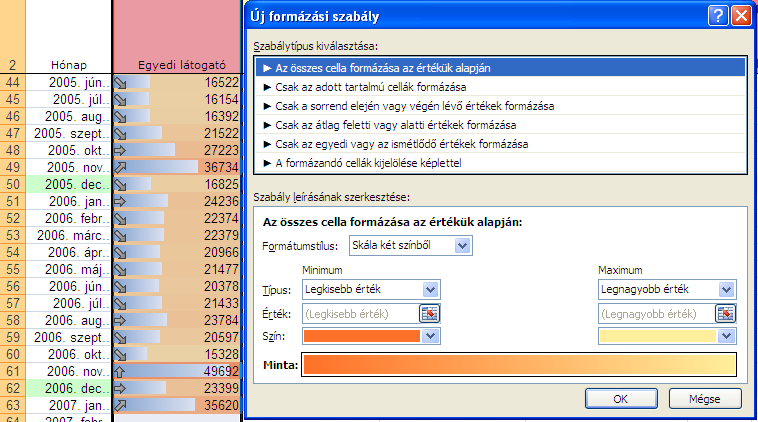Open the Minimum Típus dropdown

pyautogui.click(x=430, y=290)
